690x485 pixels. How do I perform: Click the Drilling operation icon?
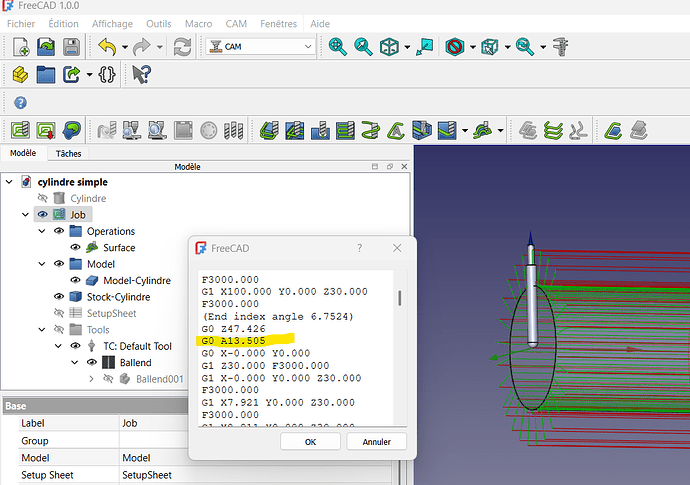(x=320, y=131)
